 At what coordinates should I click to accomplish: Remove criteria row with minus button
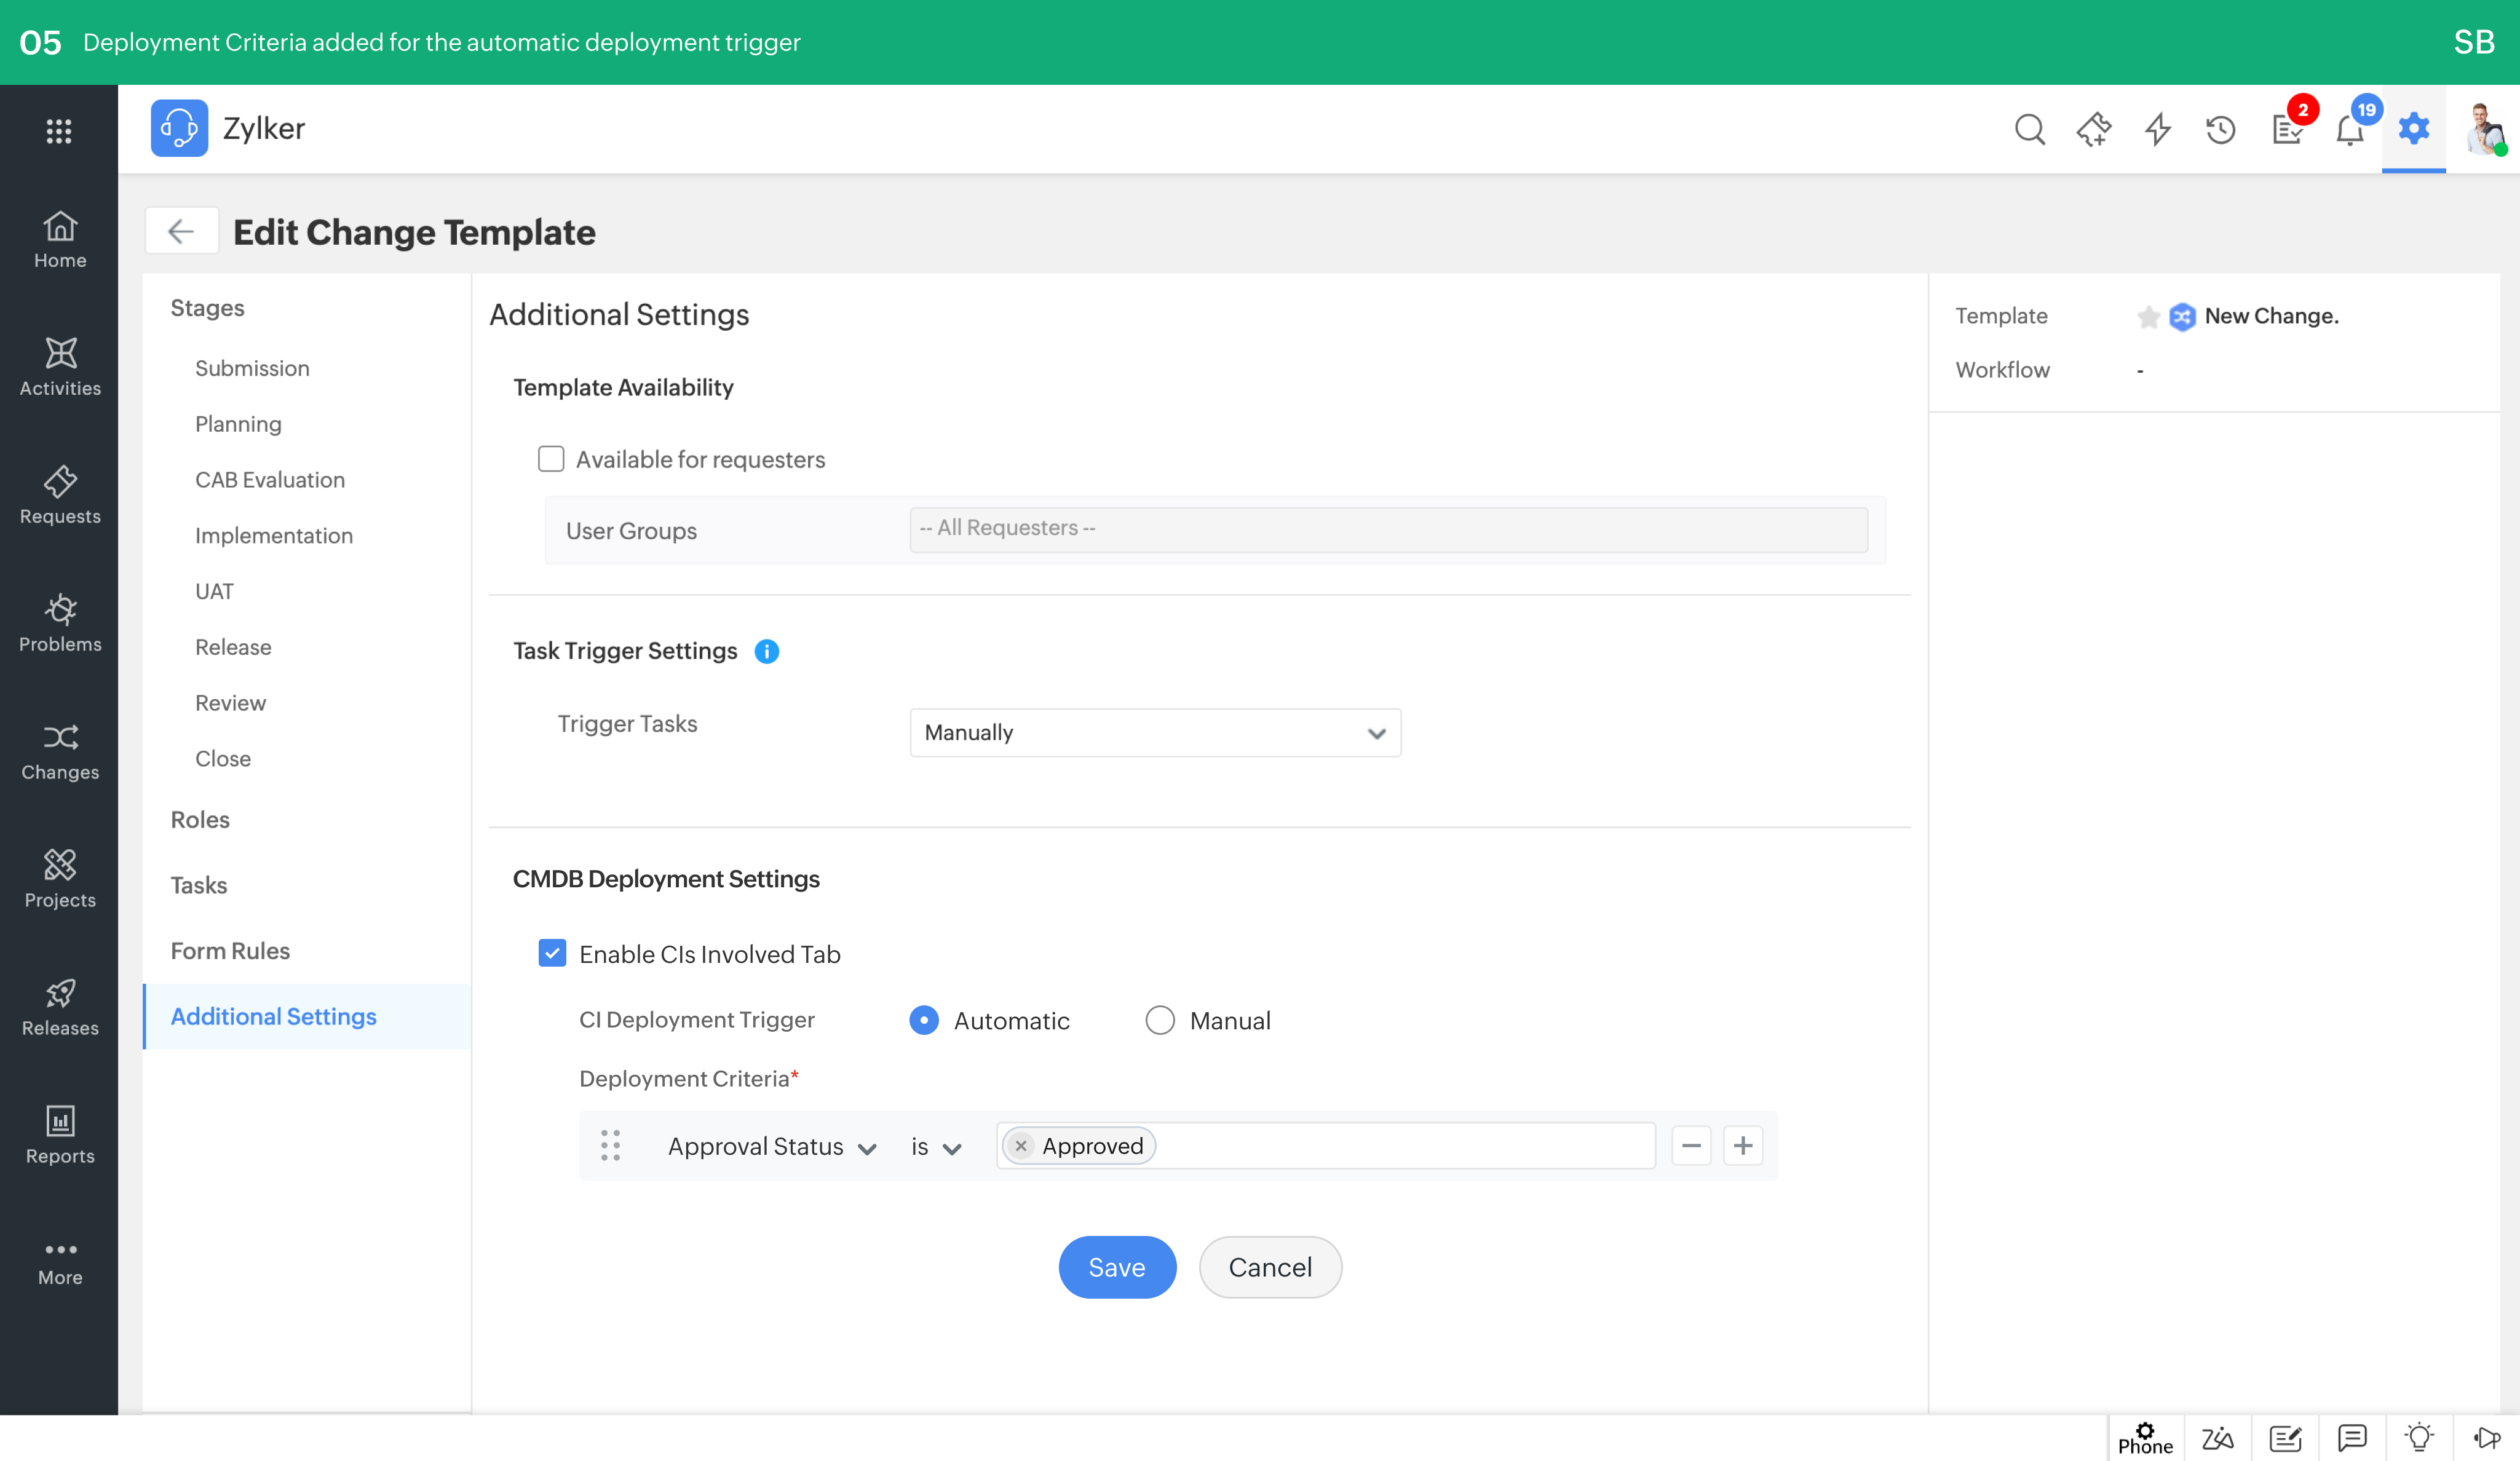[1691, 1146]
